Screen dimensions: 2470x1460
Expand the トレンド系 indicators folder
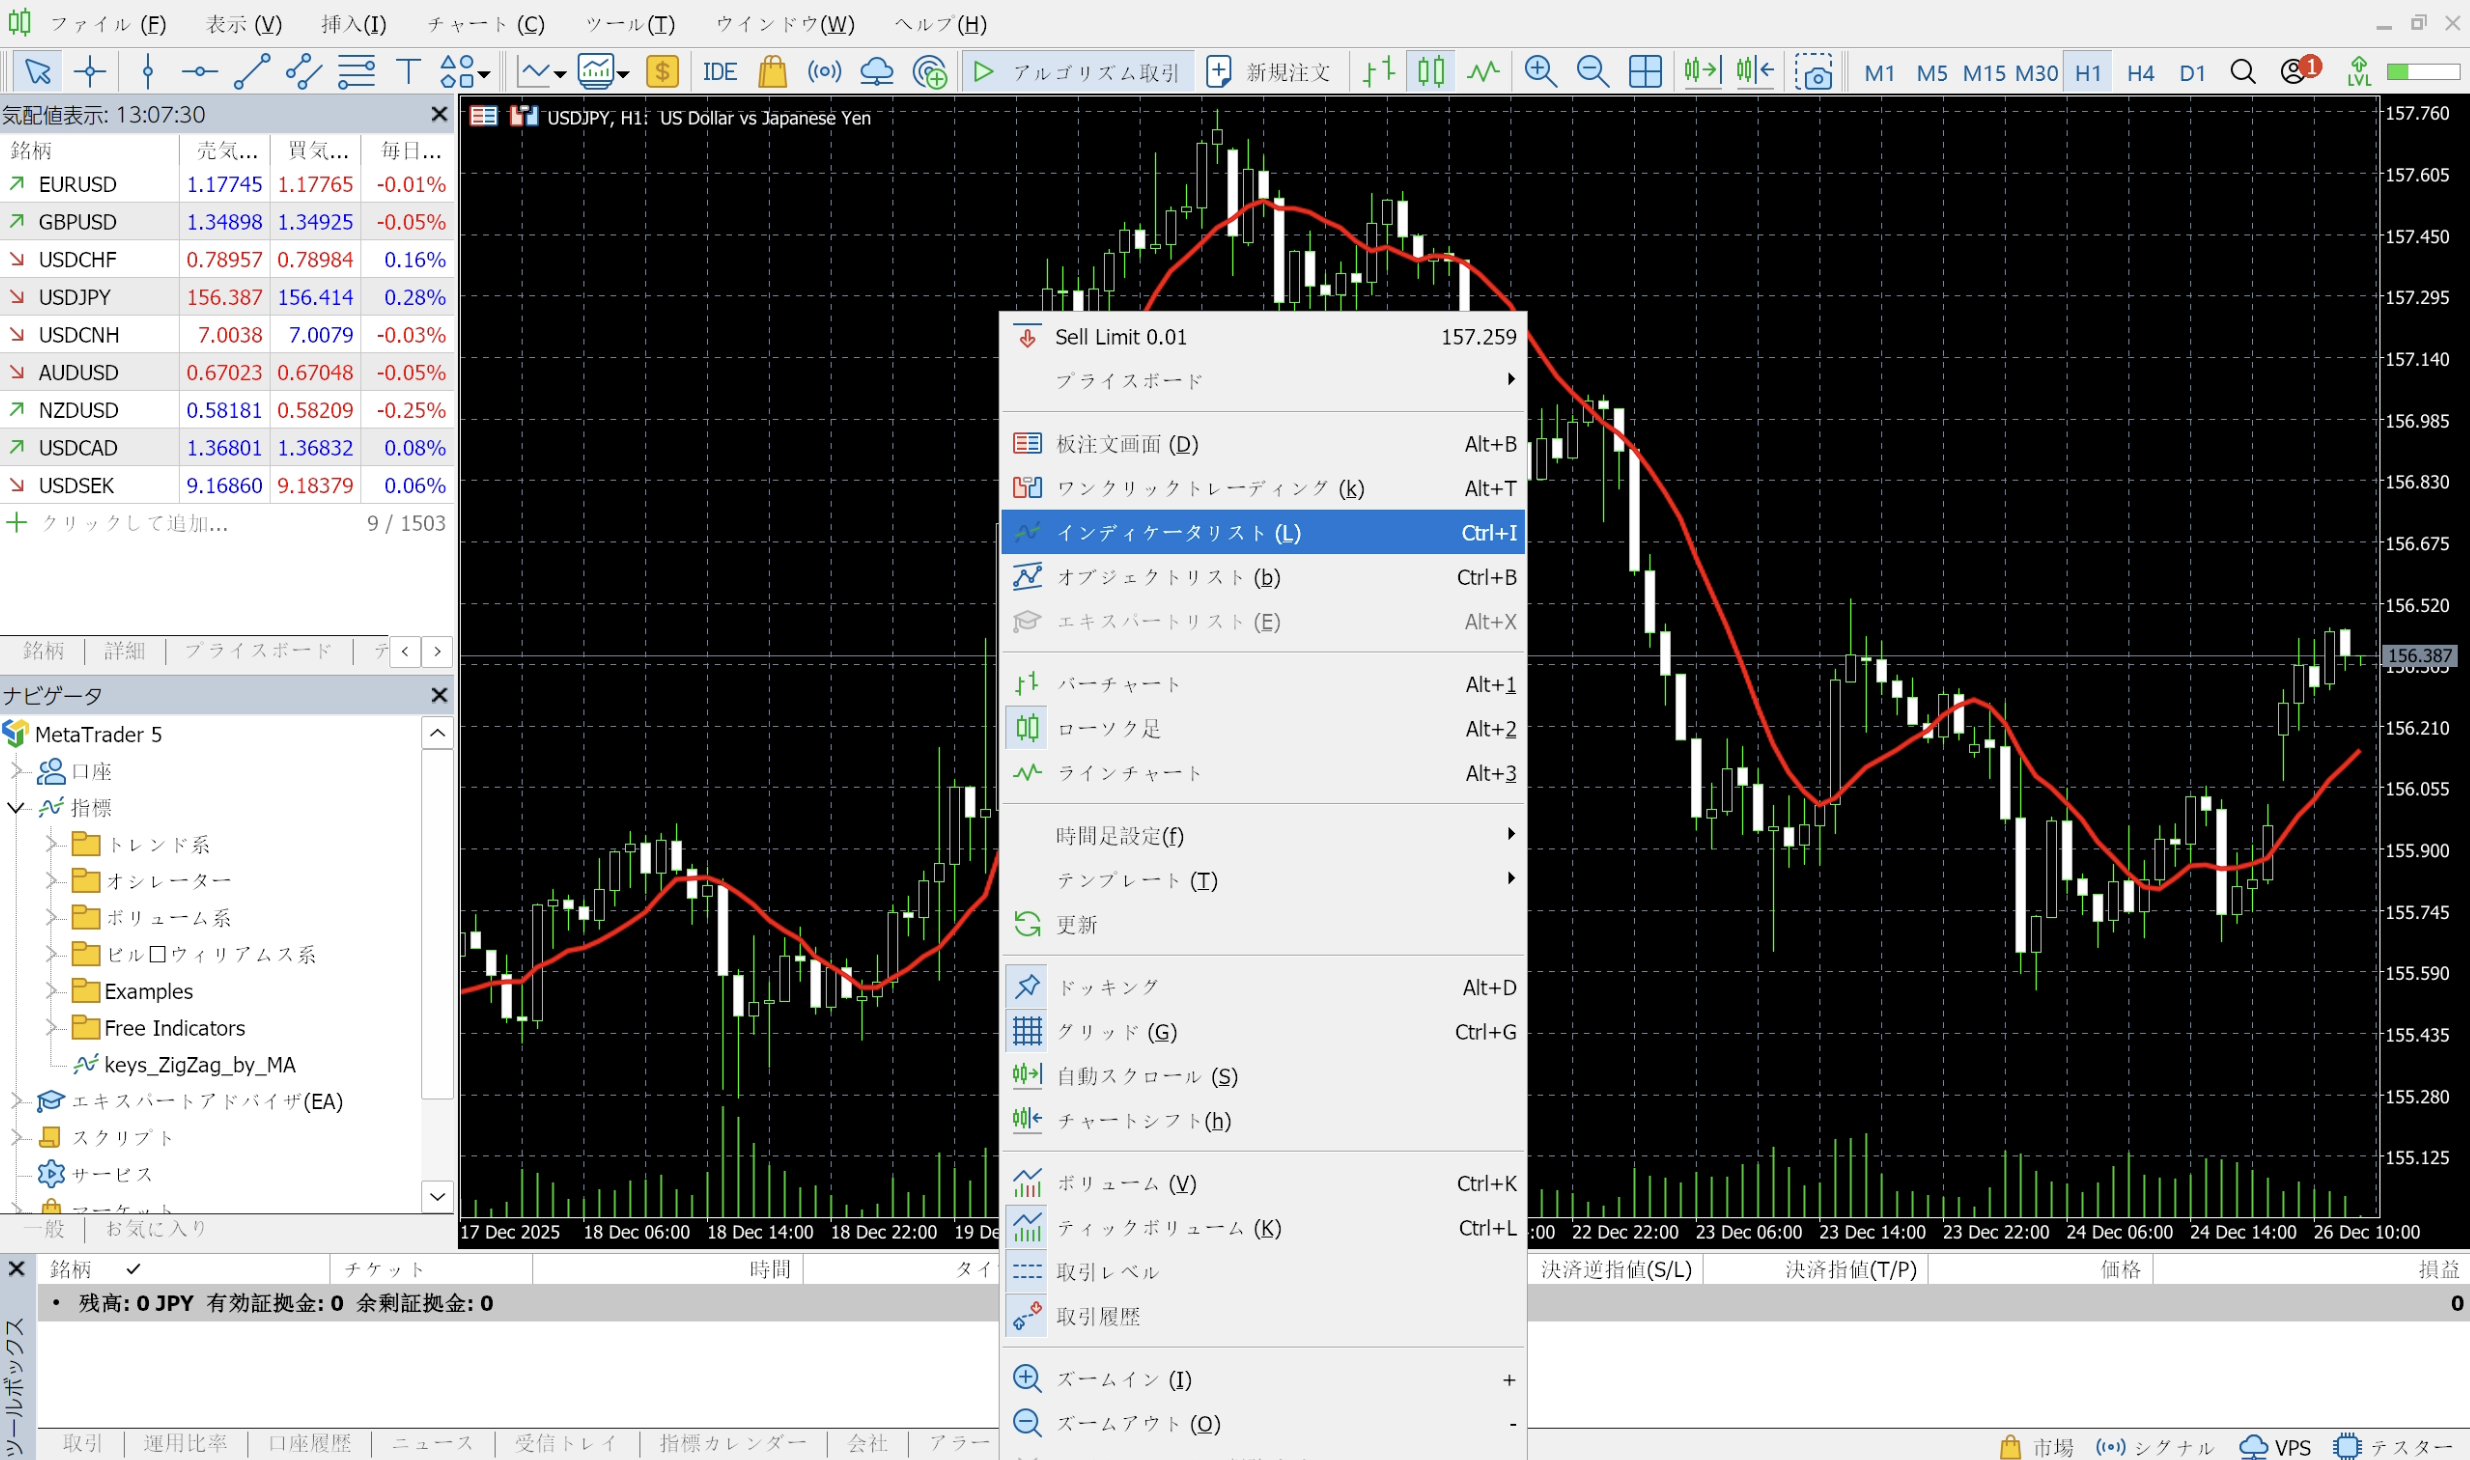pos(51,844)
